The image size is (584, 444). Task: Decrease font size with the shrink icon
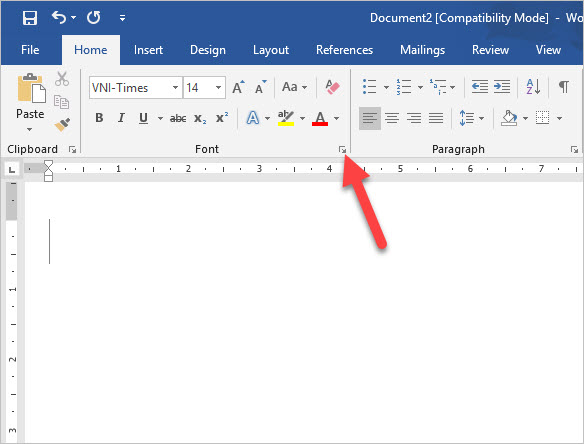tap(260, 88)
